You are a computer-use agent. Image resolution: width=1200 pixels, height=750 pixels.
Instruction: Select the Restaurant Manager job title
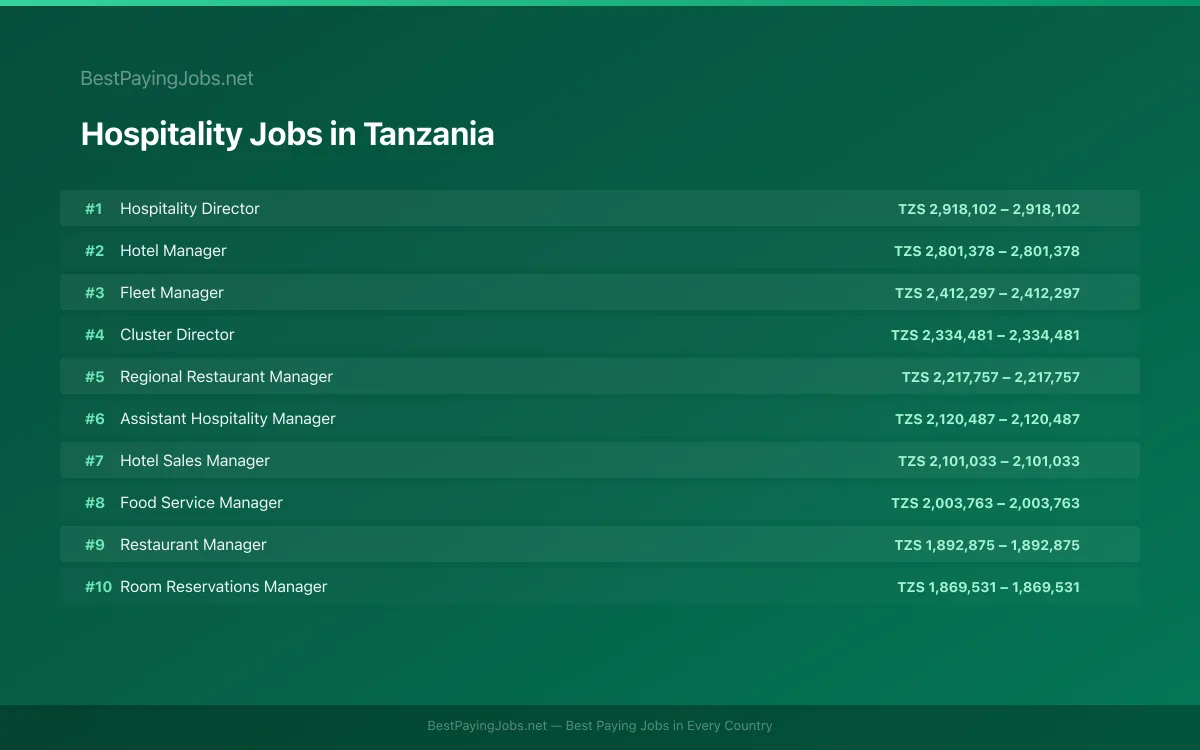coord(193,545)
